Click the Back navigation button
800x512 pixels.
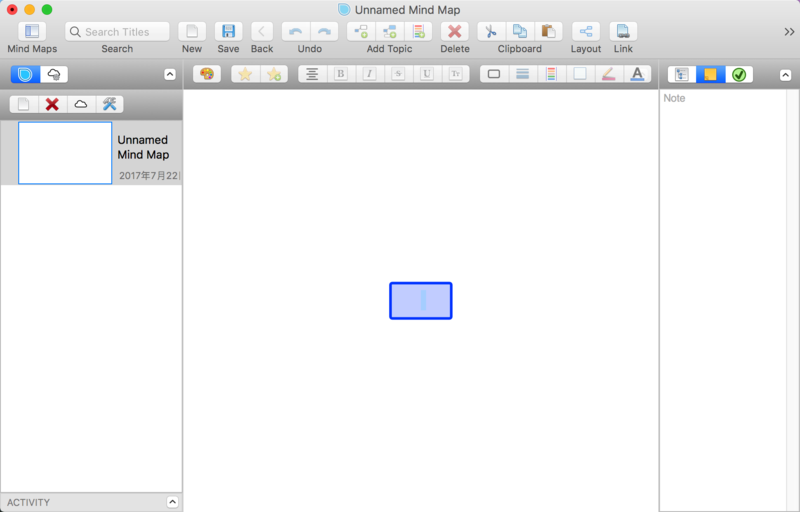[x=262, y=32]
